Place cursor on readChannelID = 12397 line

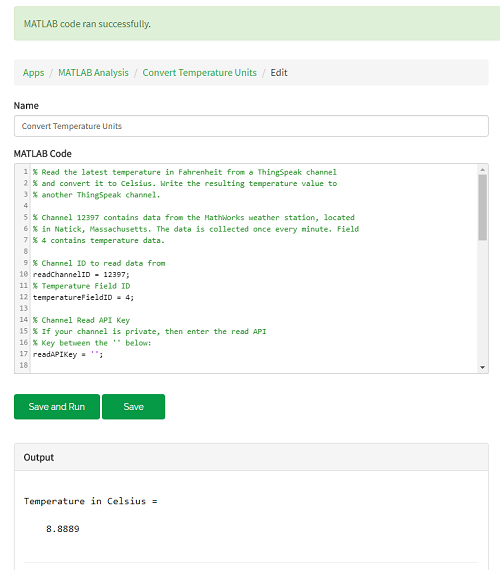click(81, 274)
